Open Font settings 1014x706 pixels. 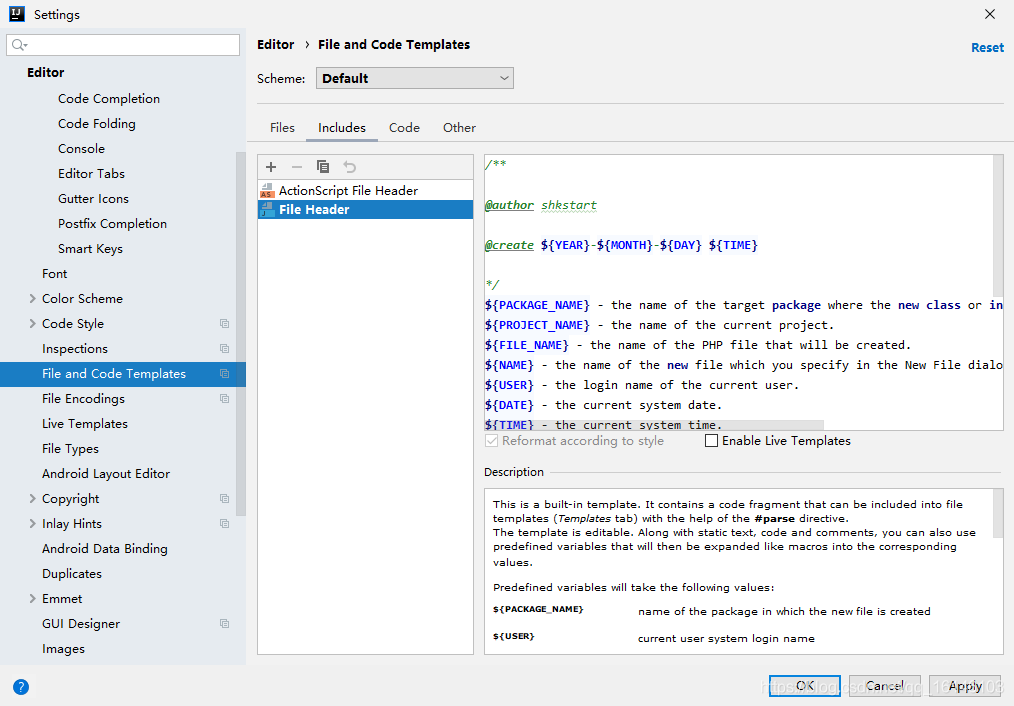[x=54, y=273]
